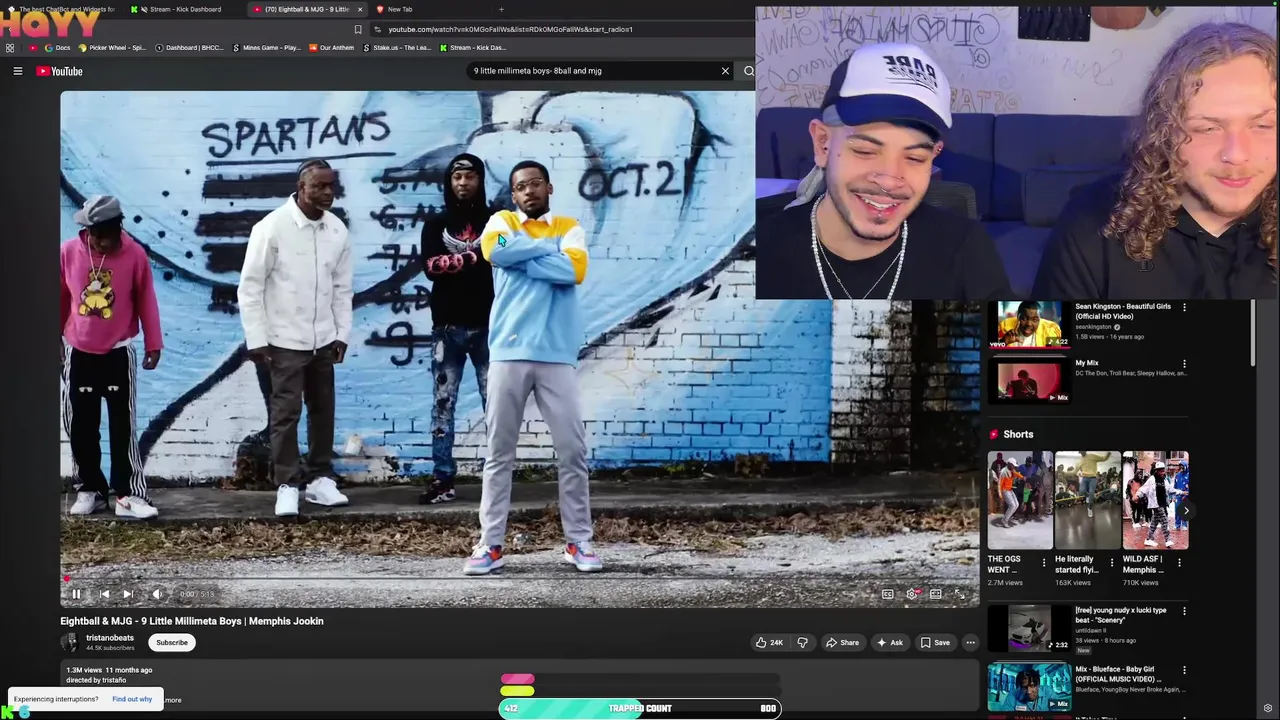Image resolution: width=1280 pixels, height=720 pixels.
Task: Open the 'Docs' bookmark
Action: tap(58, 48)
